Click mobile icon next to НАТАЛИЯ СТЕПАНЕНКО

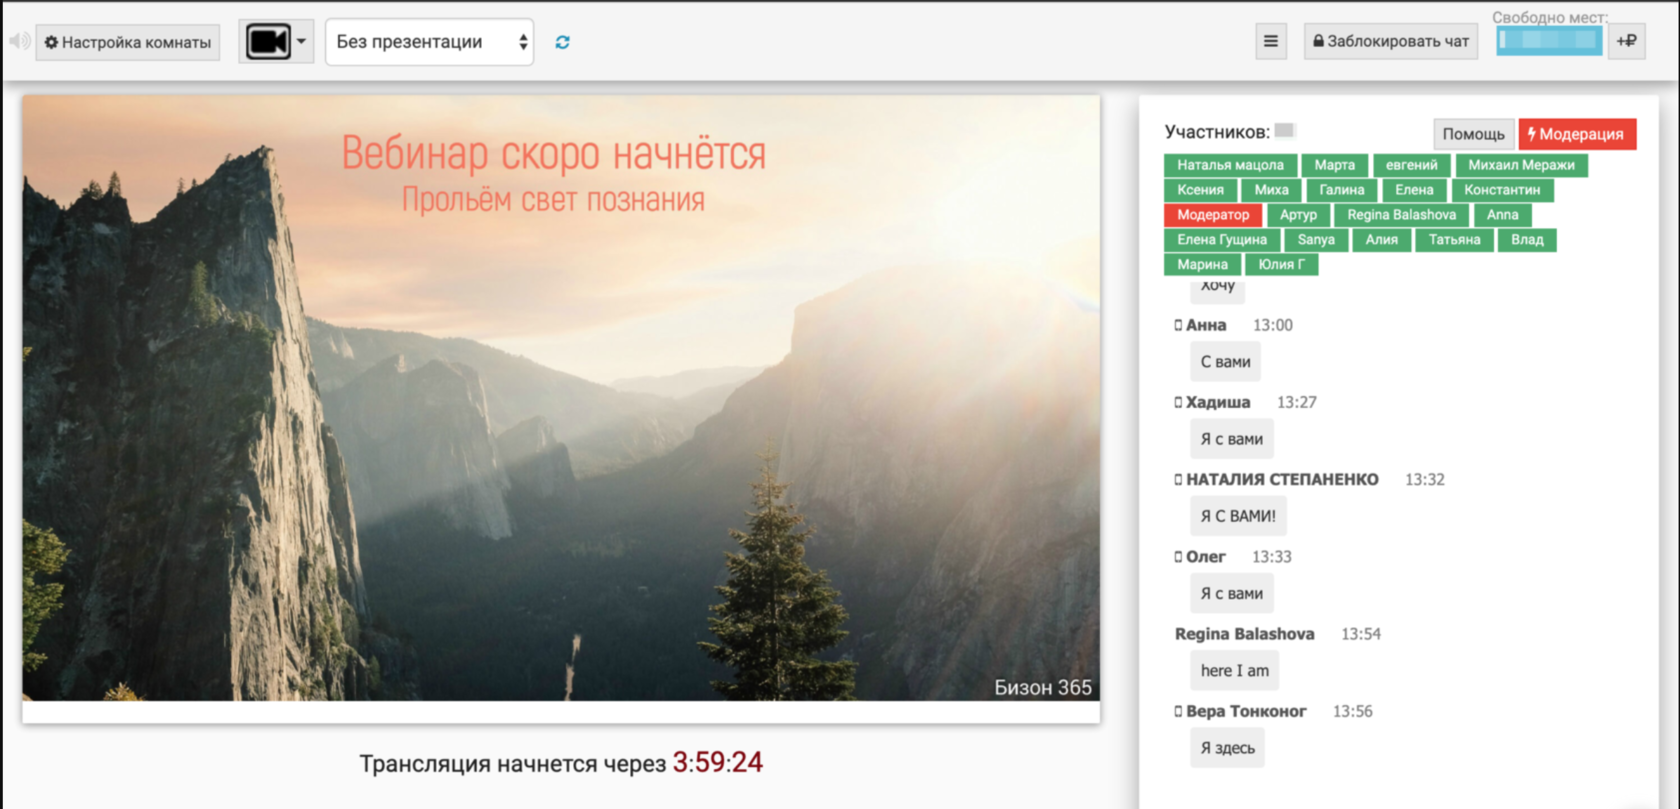(1178, 480)
